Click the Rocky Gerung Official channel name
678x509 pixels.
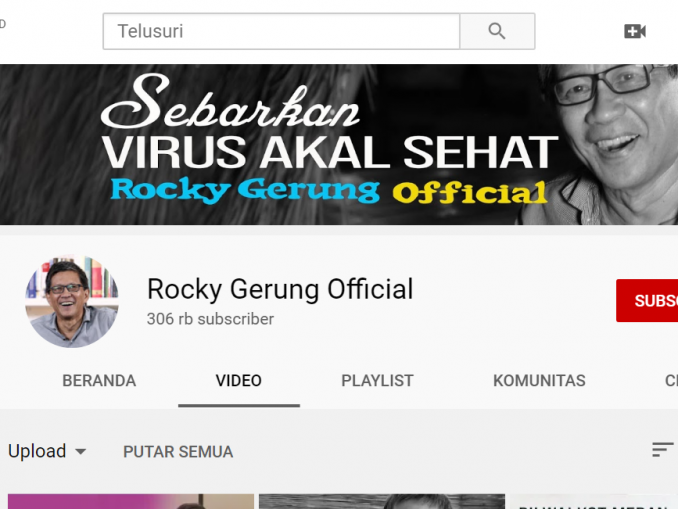point(280,289)
